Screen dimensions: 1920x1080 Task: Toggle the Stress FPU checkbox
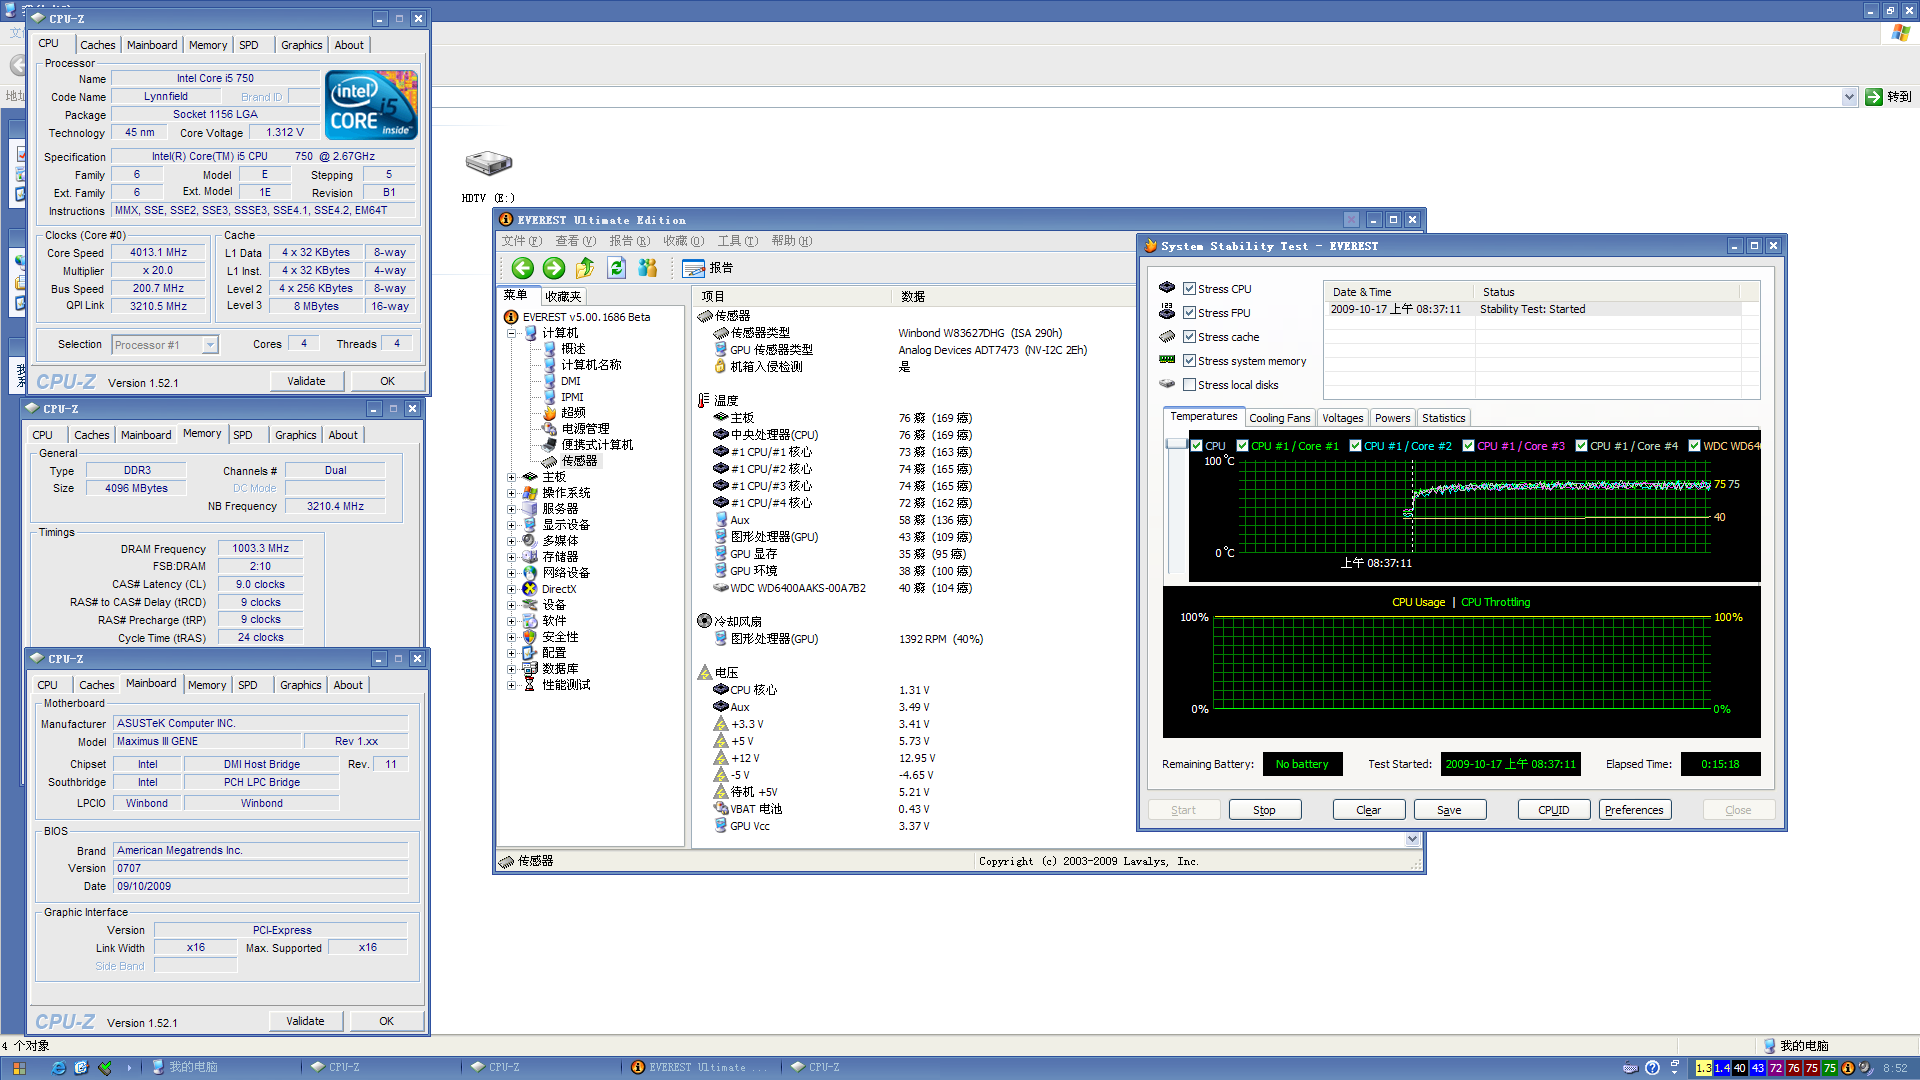click(x=1189, y=313)
